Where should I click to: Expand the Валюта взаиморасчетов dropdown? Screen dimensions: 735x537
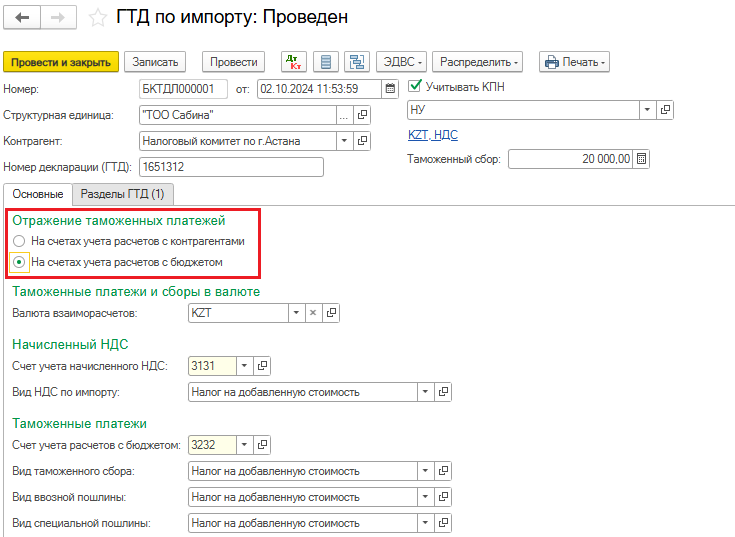coord(296,313)
